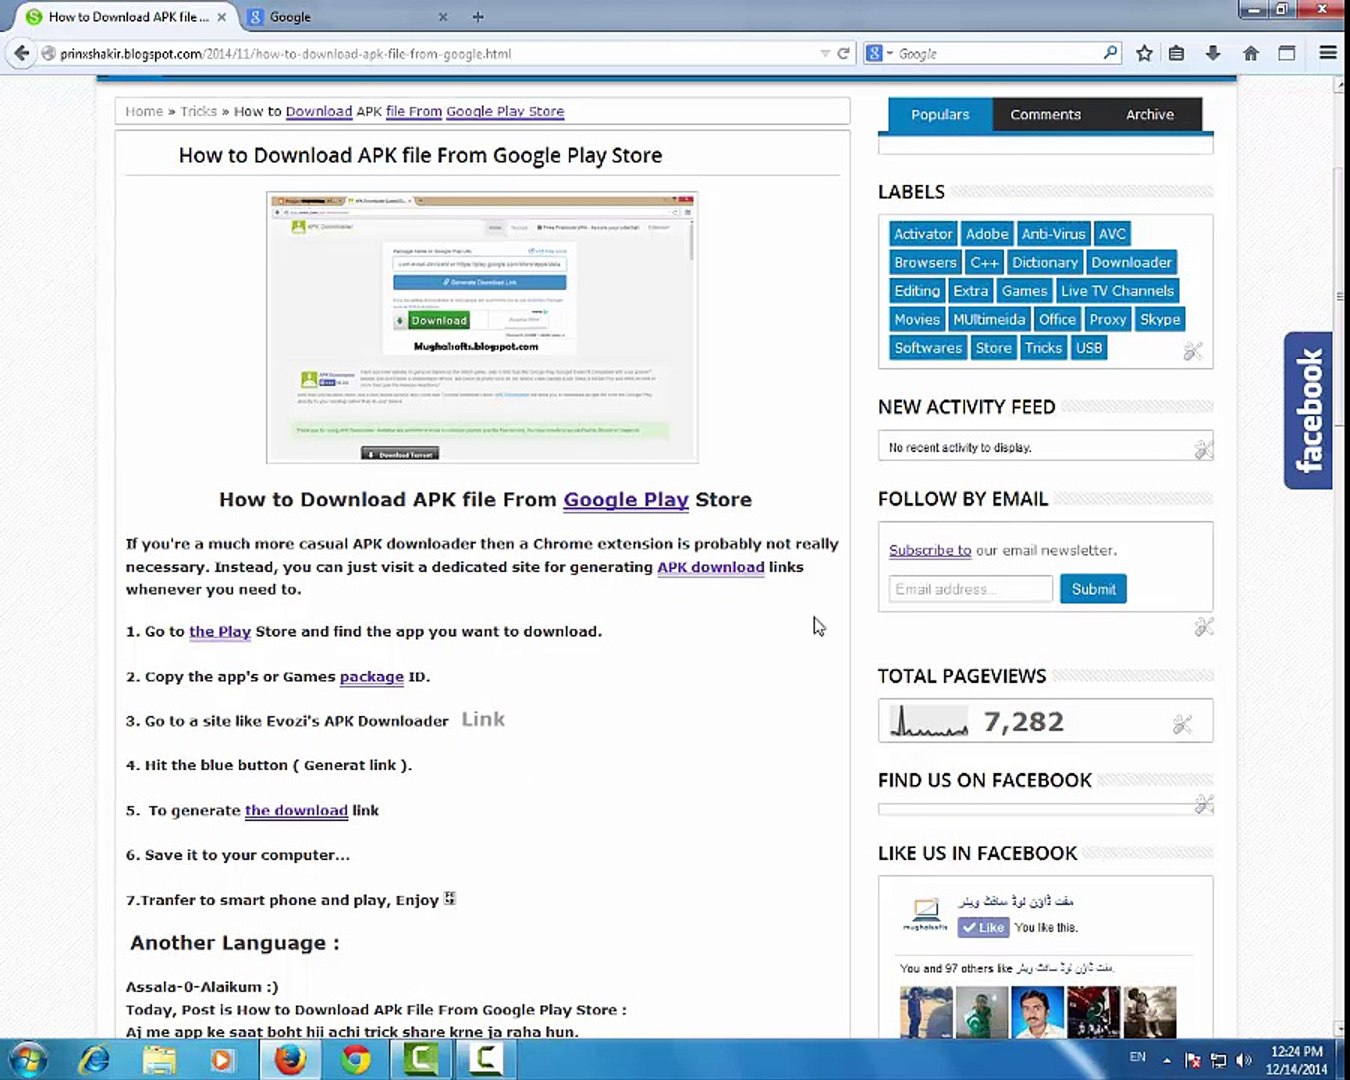Bookmark this page with the star icon

tap(1144, 54)
